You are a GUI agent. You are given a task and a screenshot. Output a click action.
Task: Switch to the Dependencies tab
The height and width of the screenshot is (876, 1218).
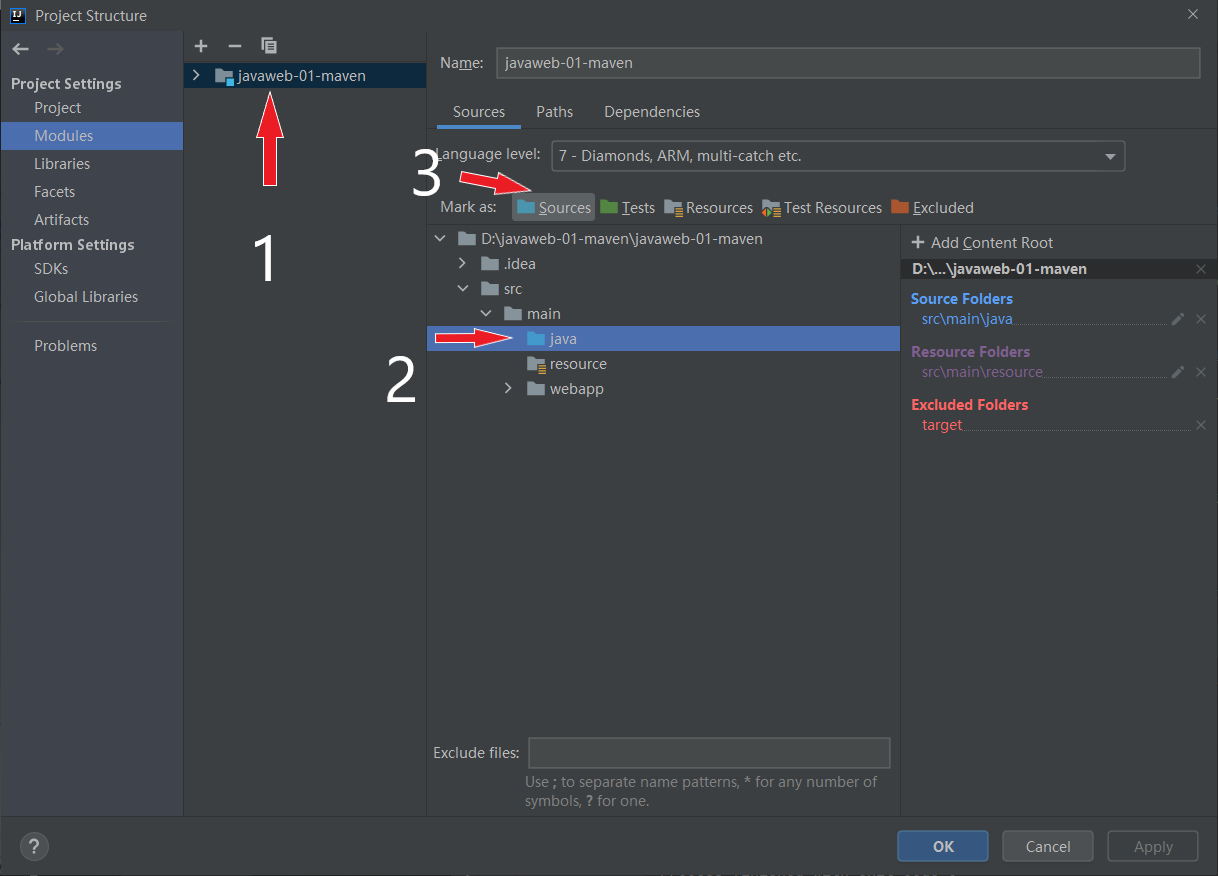click(652, 112)
